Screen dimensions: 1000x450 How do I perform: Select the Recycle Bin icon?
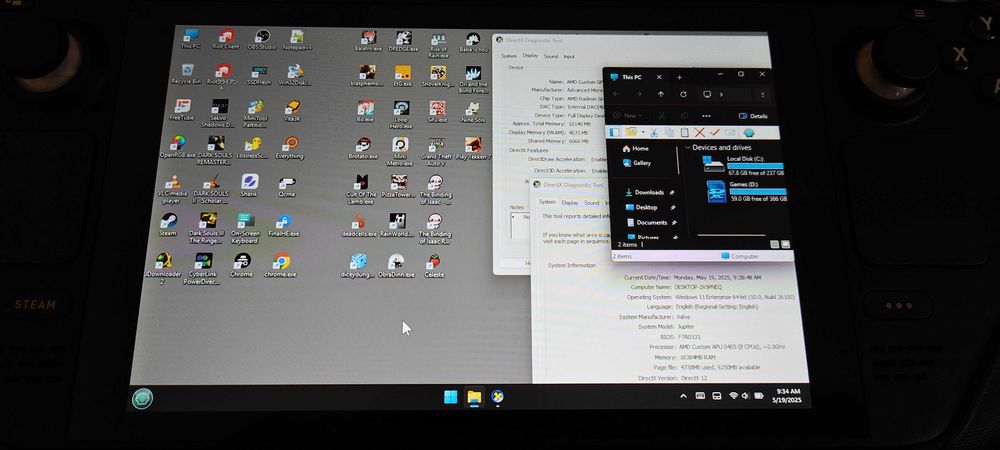click(186, 74)
